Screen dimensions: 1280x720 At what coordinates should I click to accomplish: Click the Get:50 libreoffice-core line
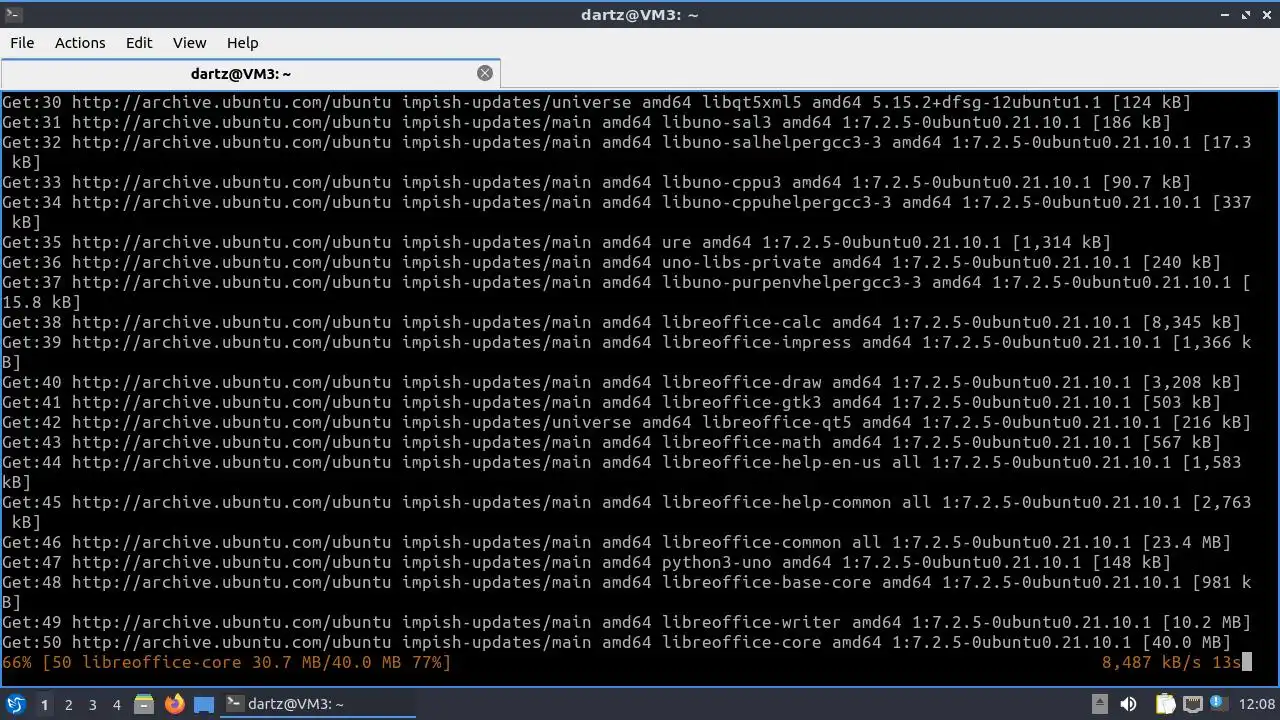pos(616,642)
